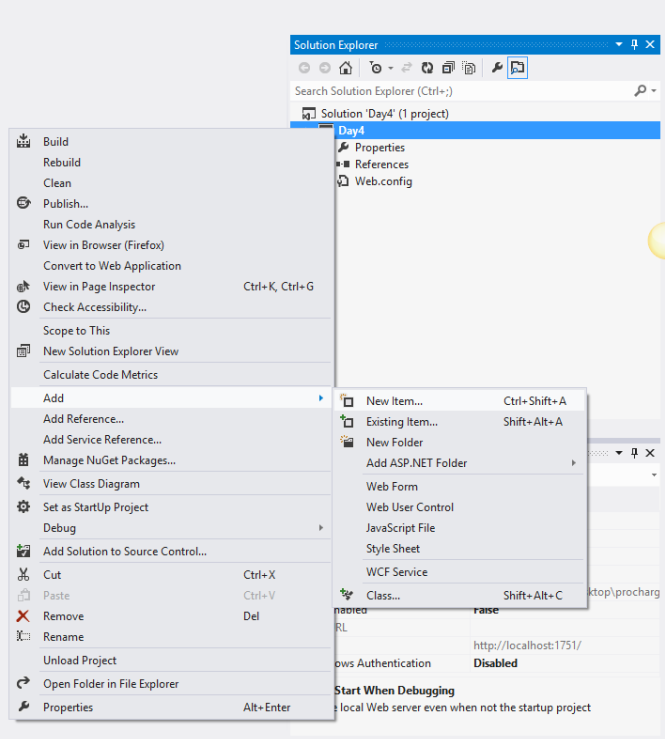Open Properties panel window position dropdown
Viewport: 665px width, 739px height.
point(619,453)
